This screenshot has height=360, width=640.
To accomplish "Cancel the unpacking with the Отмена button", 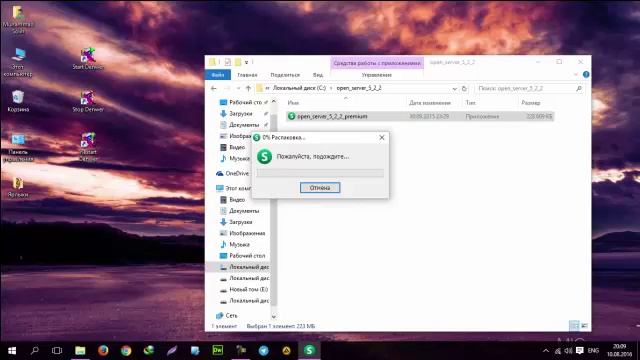I will point(320,188).
